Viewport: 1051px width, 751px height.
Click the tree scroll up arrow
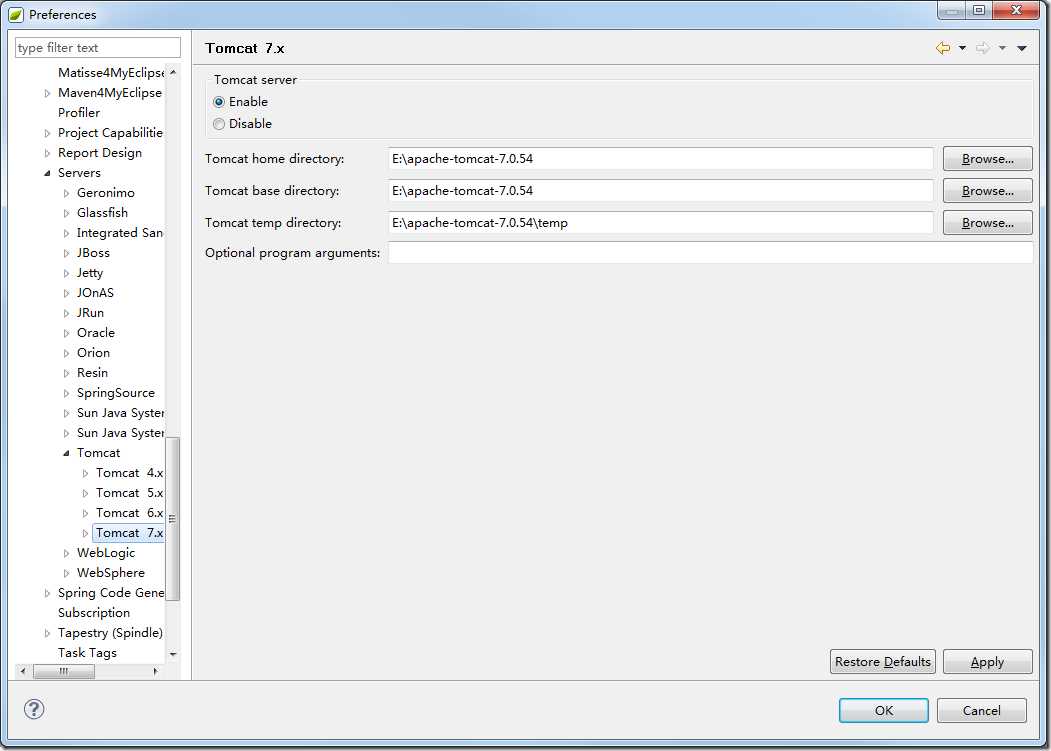(x=173, y=72)
